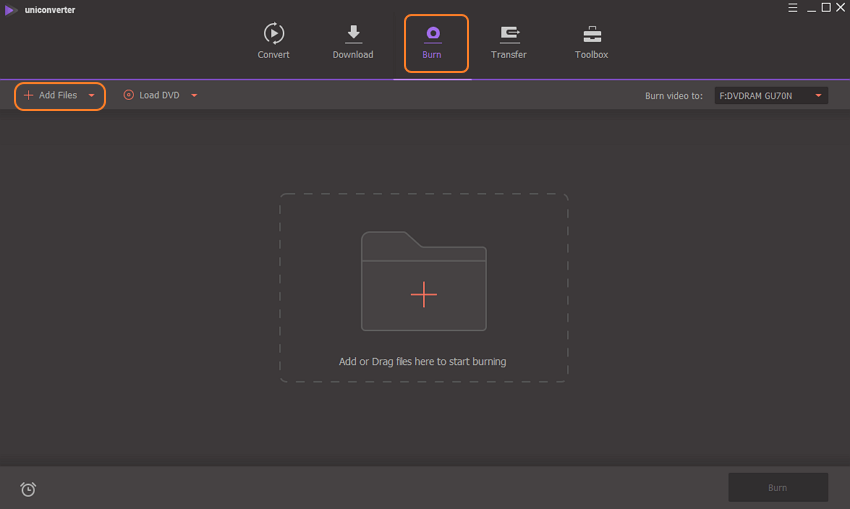Click the Add Files button
Screen dimensions: 850x509
pyautogui.click(x=52, y=96)
